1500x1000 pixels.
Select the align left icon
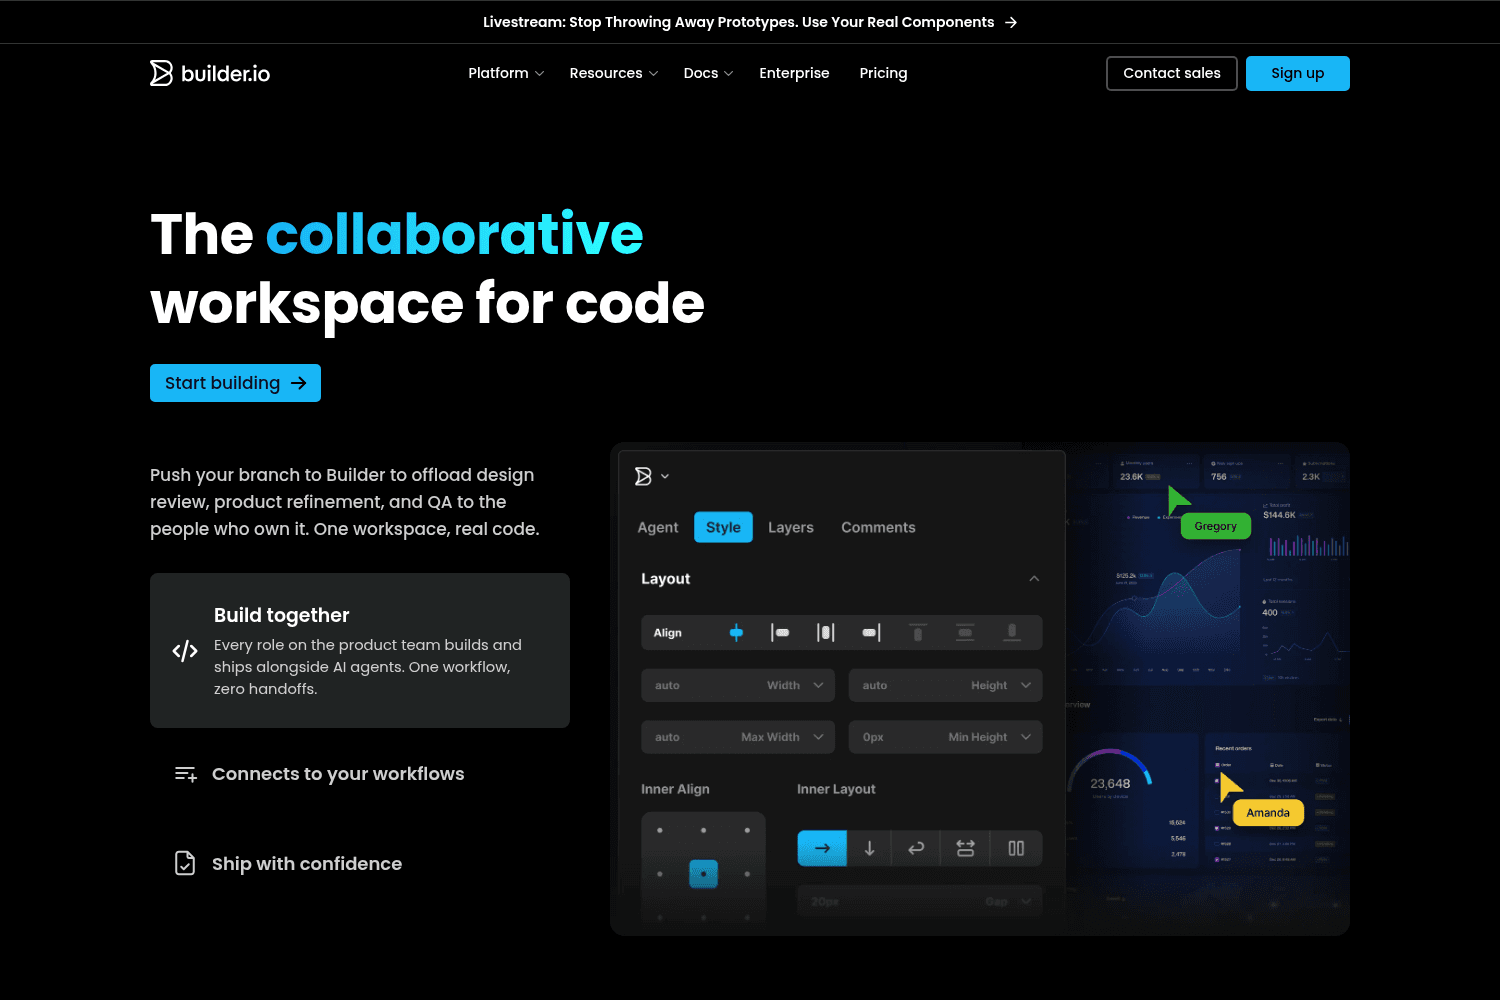(x=780, y=632)
